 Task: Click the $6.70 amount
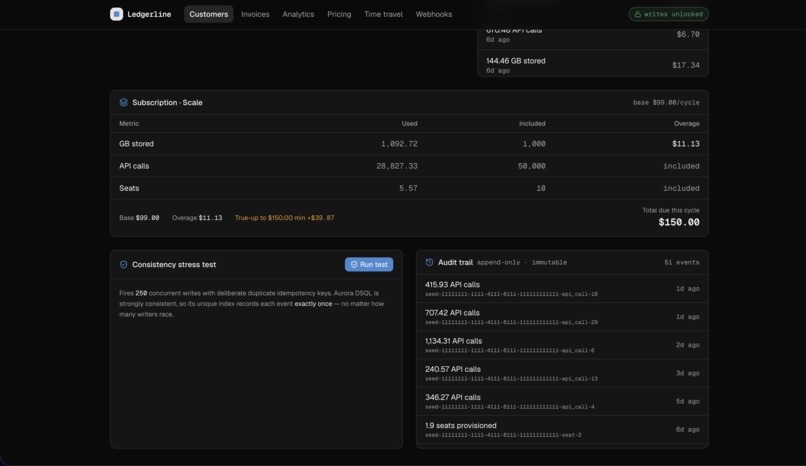click(x=688, y=34)
